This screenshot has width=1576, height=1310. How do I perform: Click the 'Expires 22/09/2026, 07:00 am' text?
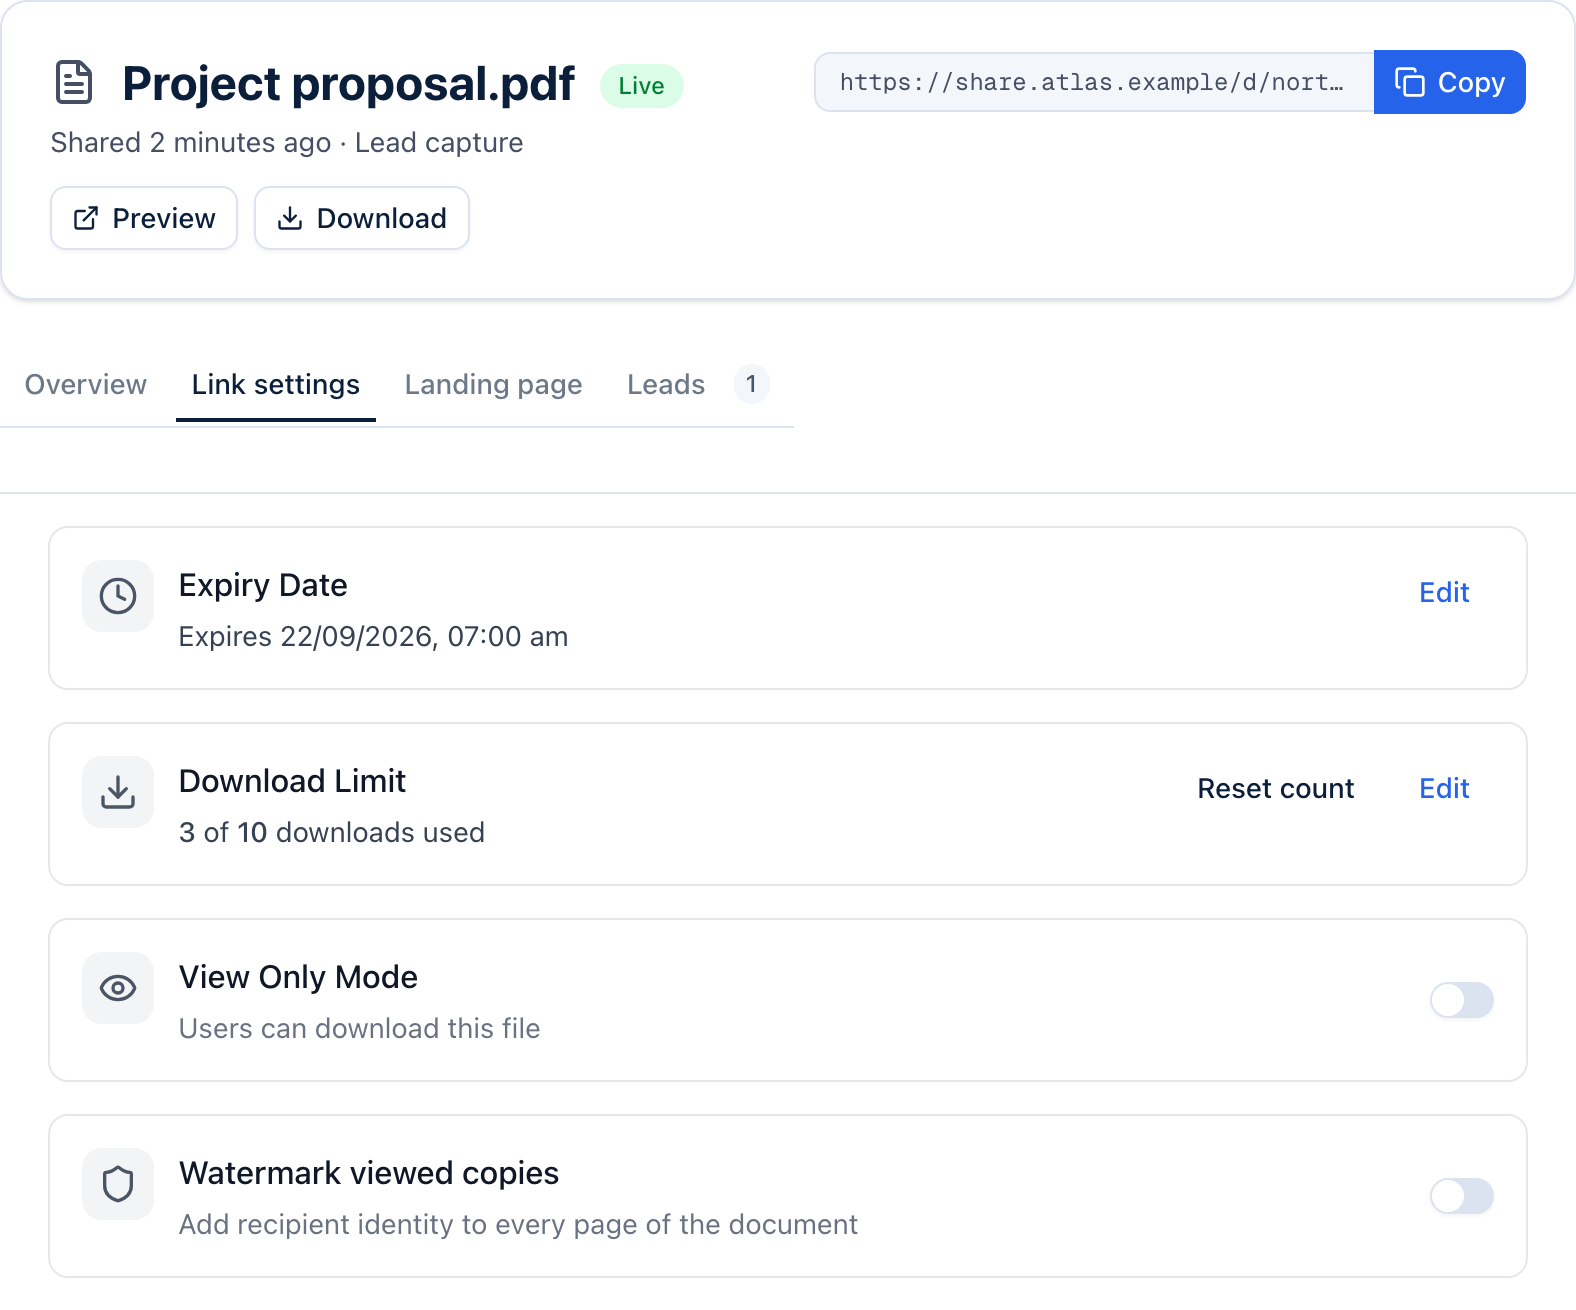pos(373,637)
